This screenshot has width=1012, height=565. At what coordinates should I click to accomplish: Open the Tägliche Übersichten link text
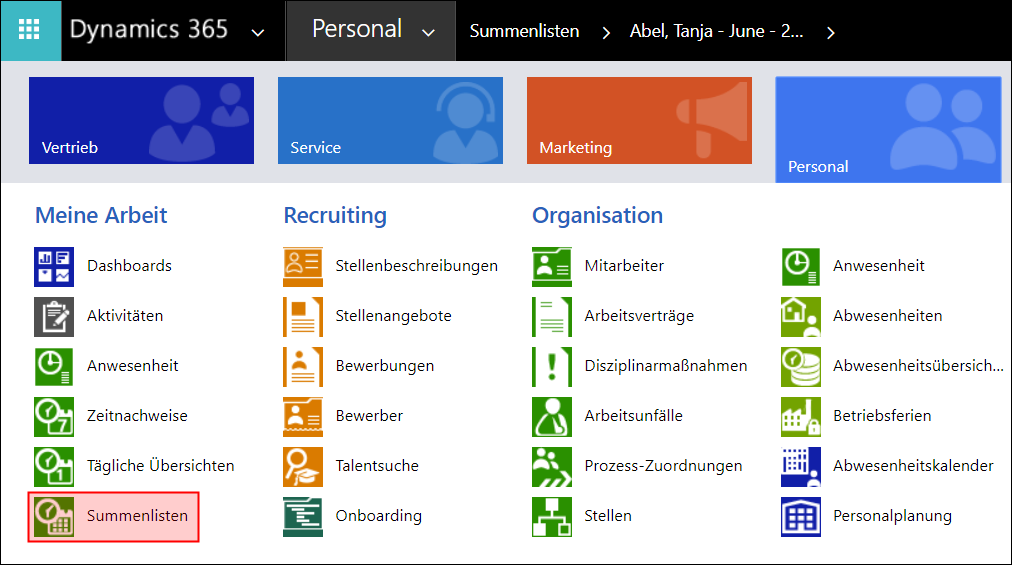tap(160, 466)
